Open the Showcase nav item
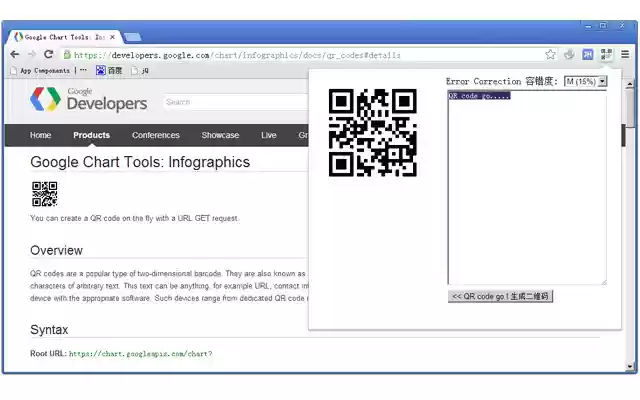The height and width of the screenshot is (400, 640). [220, 135]
